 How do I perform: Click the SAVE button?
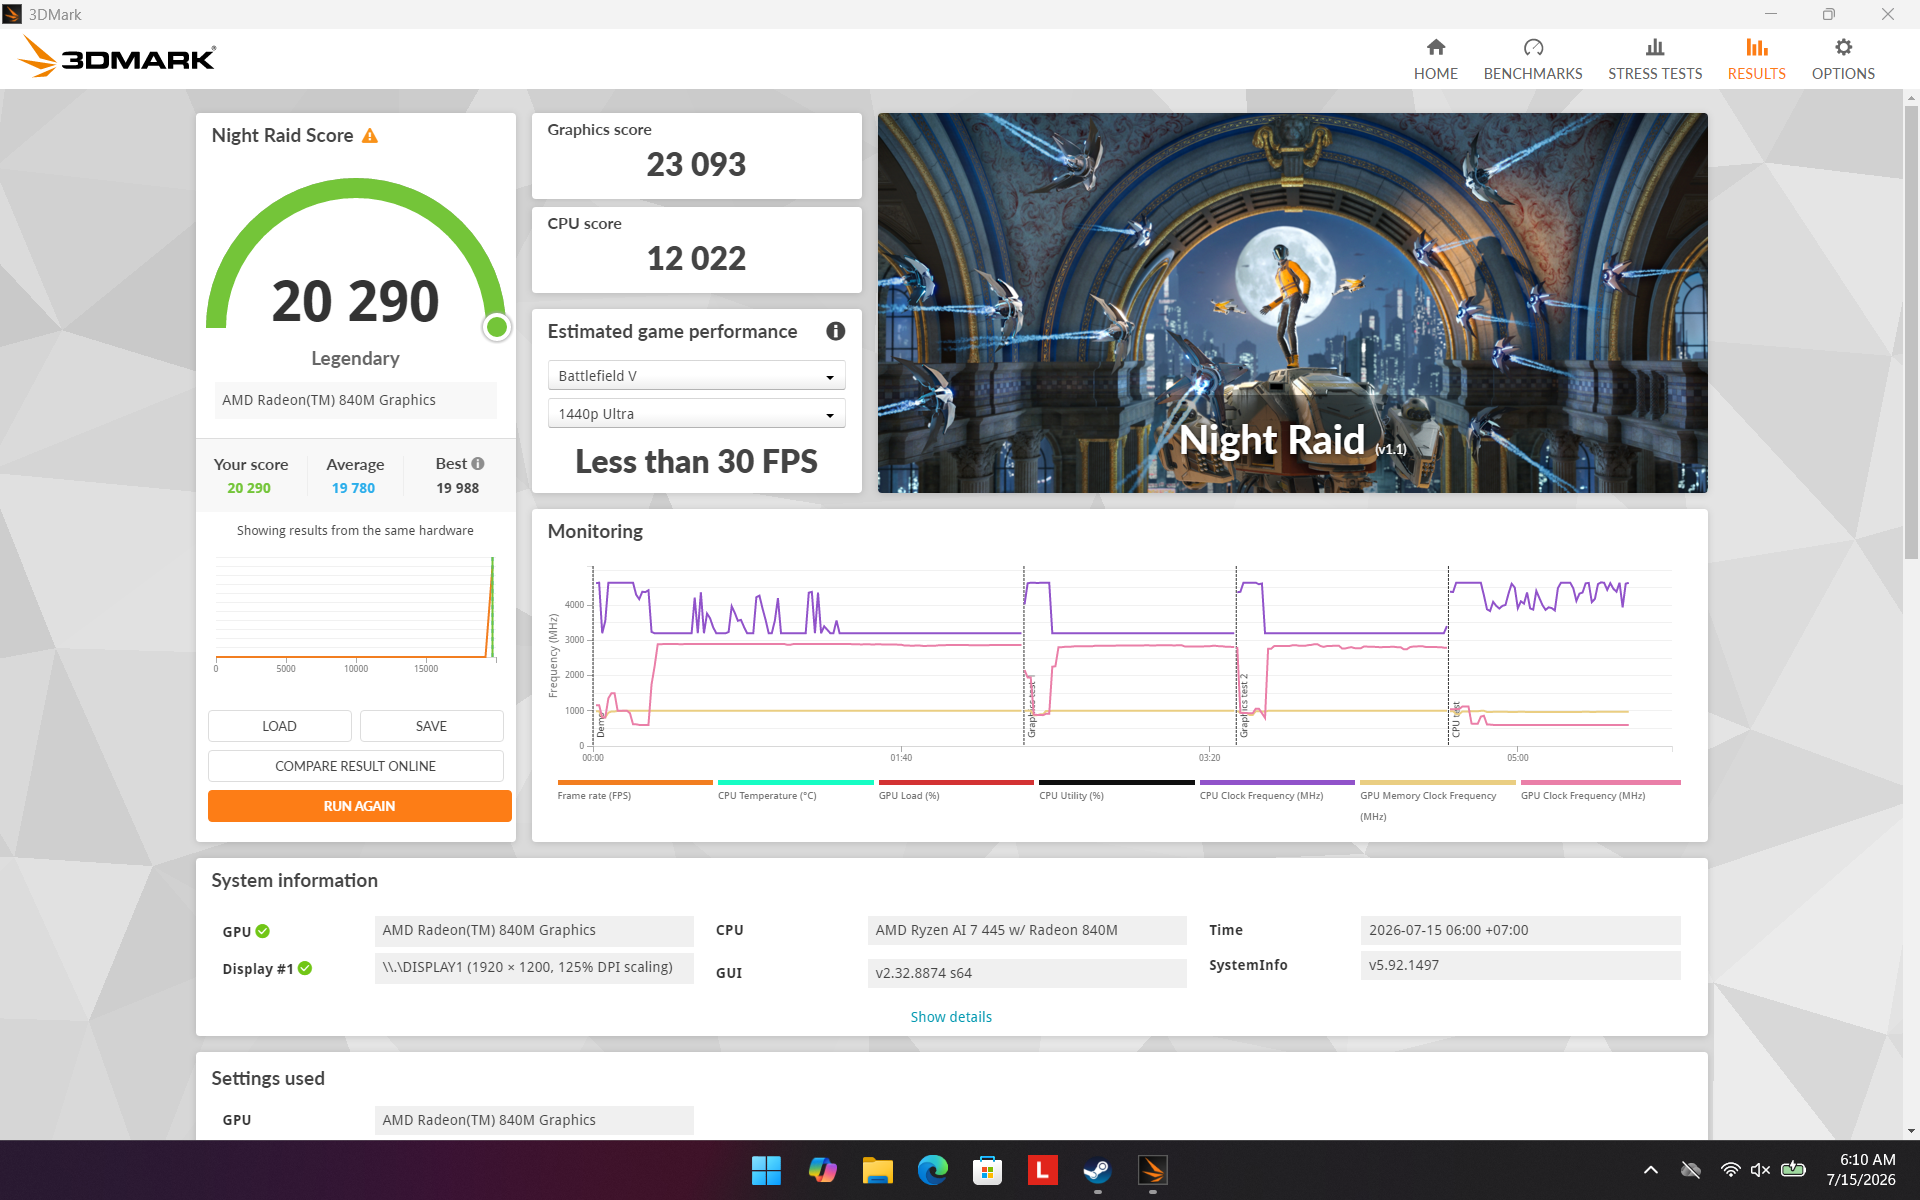pos(431,726)
